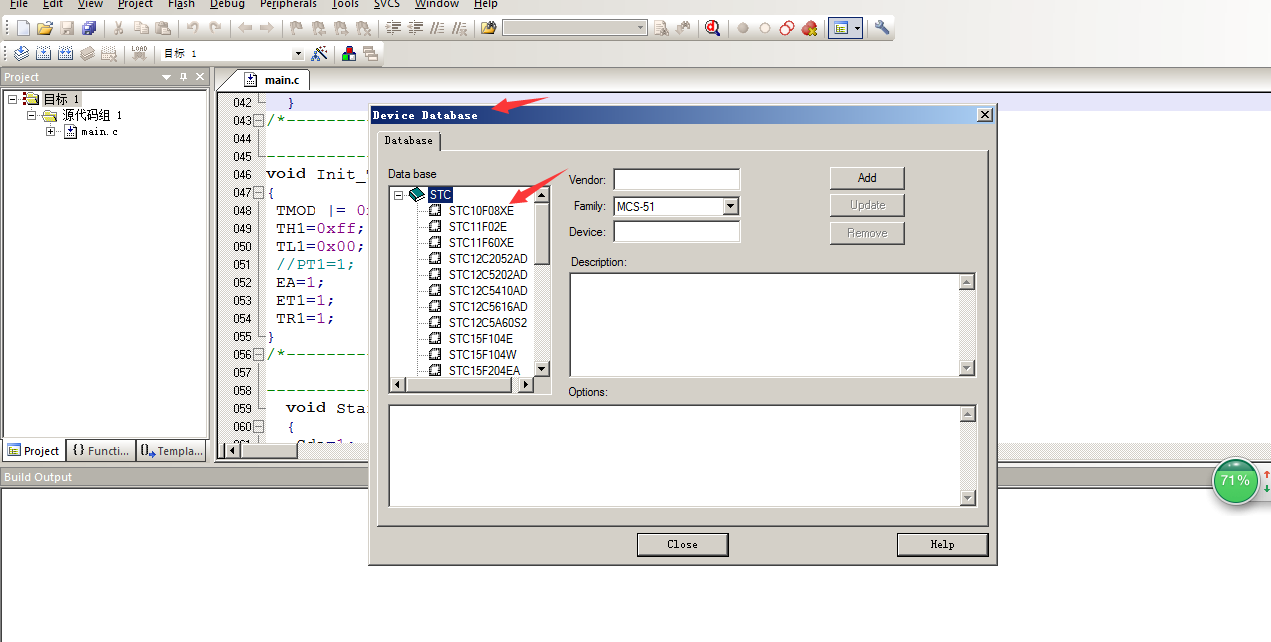Click the Vendor input field

click(677, 180)
